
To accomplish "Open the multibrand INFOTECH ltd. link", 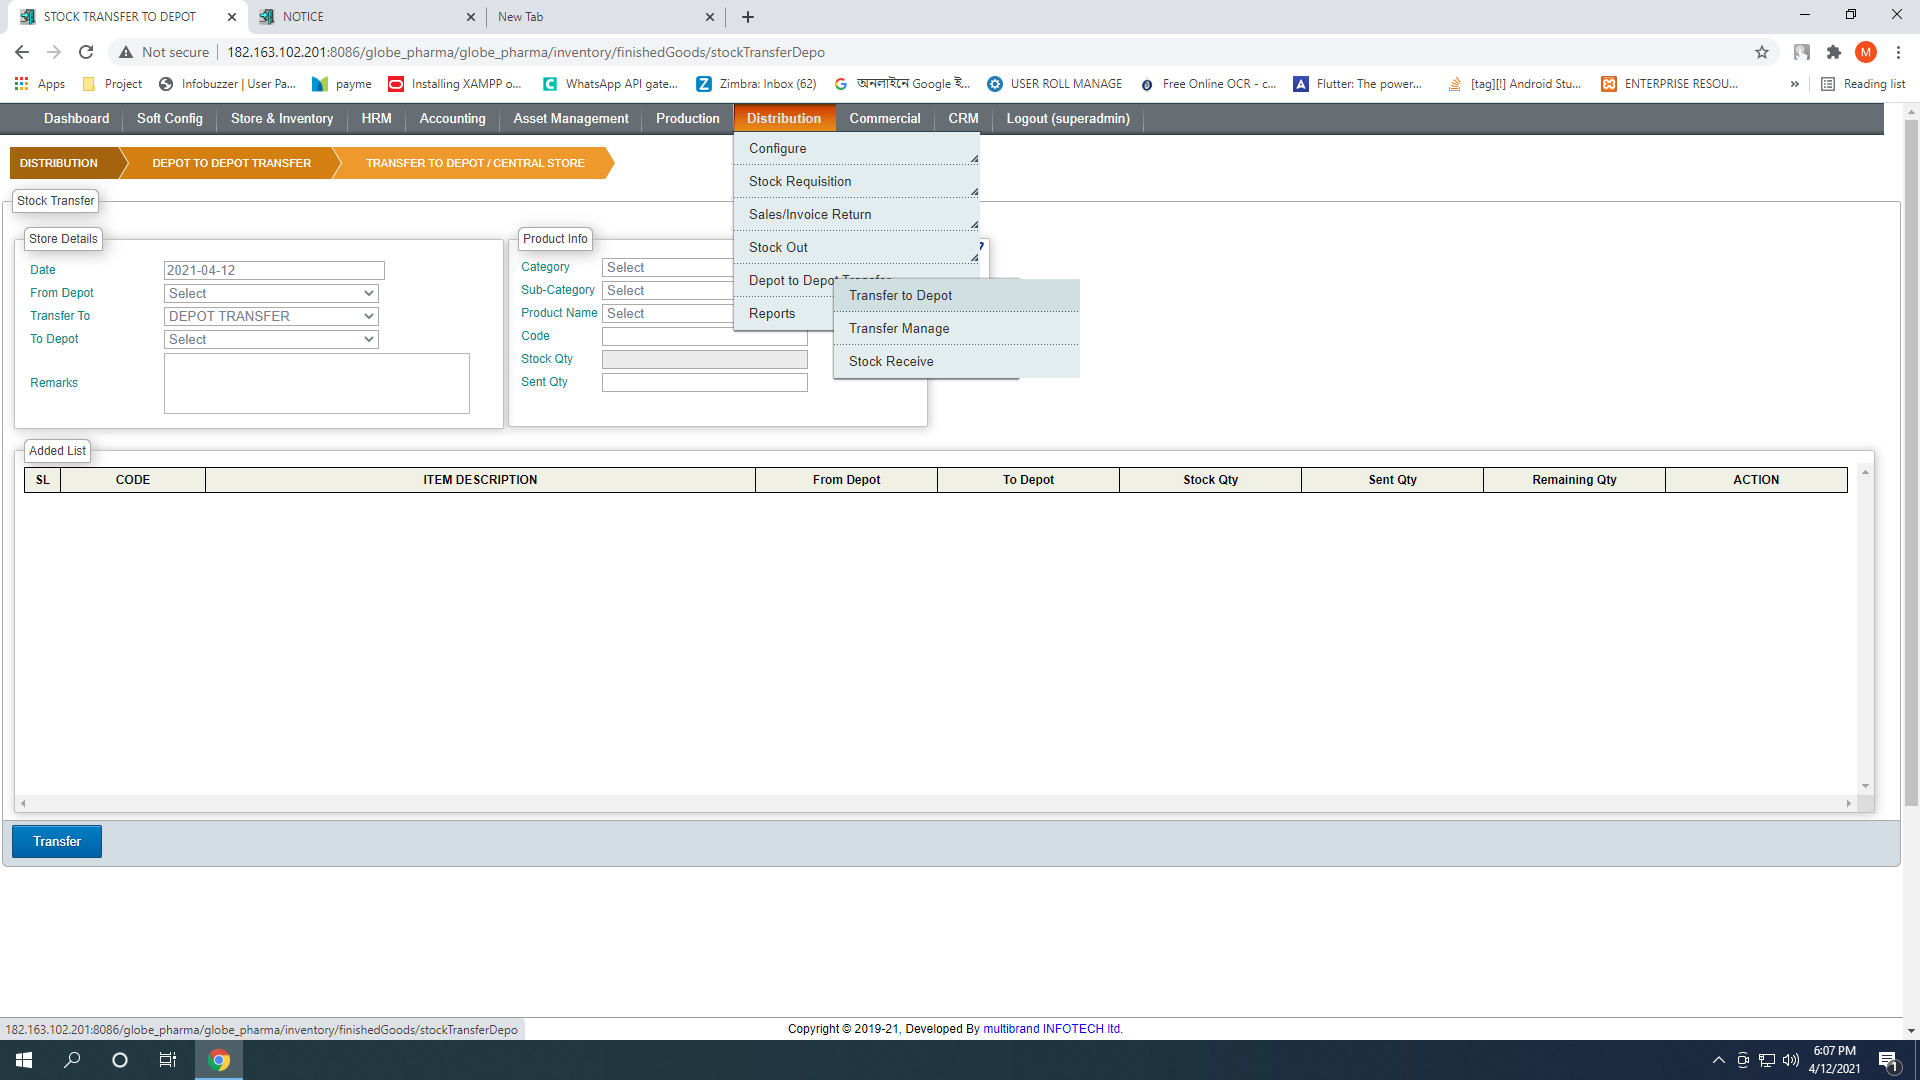I will (1052, 1029).
